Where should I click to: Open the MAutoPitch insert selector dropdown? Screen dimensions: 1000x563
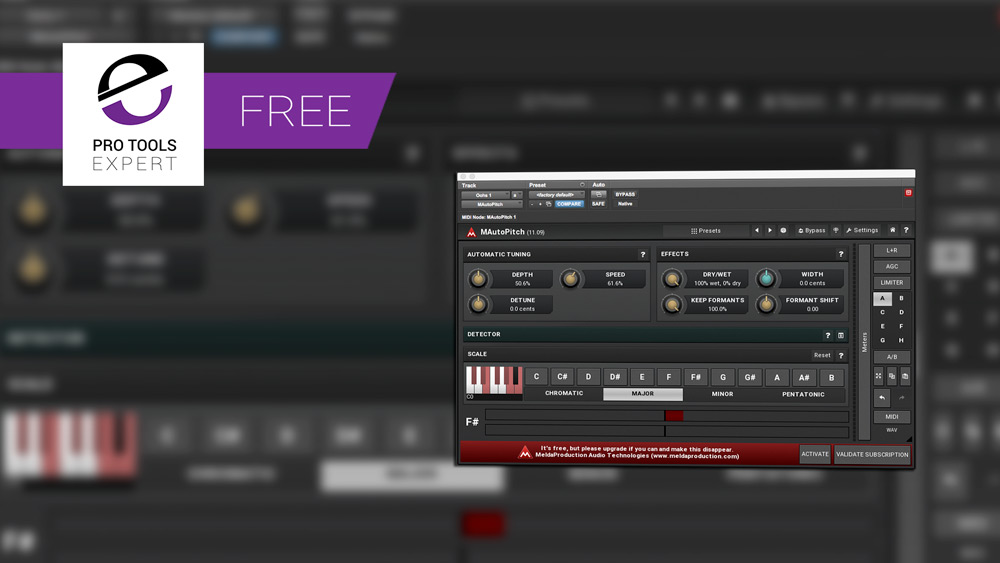pos(492,205)
